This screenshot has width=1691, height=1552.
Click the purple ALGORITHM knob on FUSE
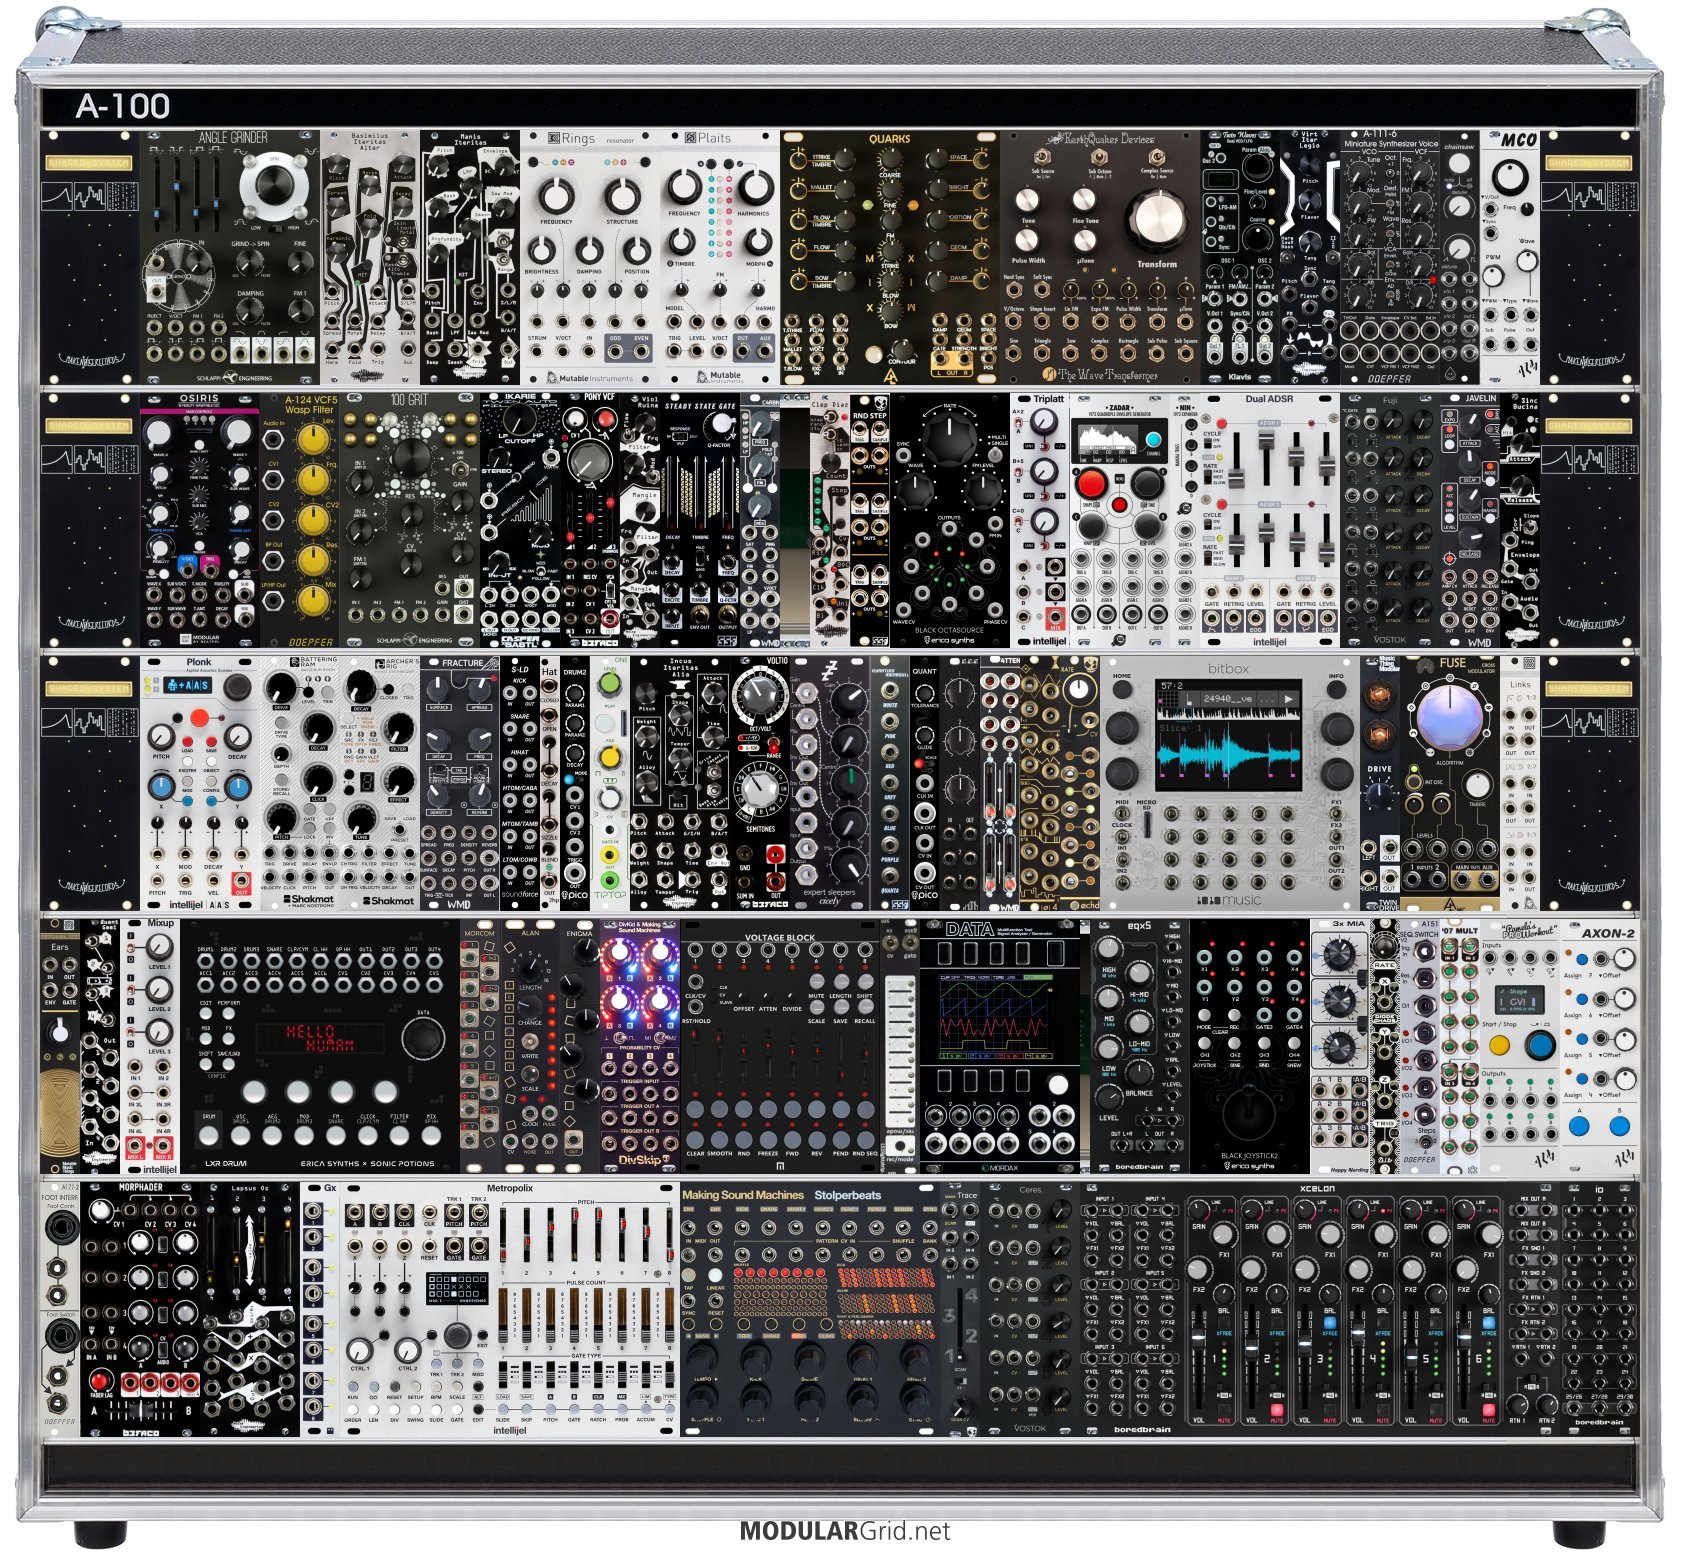point(1449,719)
